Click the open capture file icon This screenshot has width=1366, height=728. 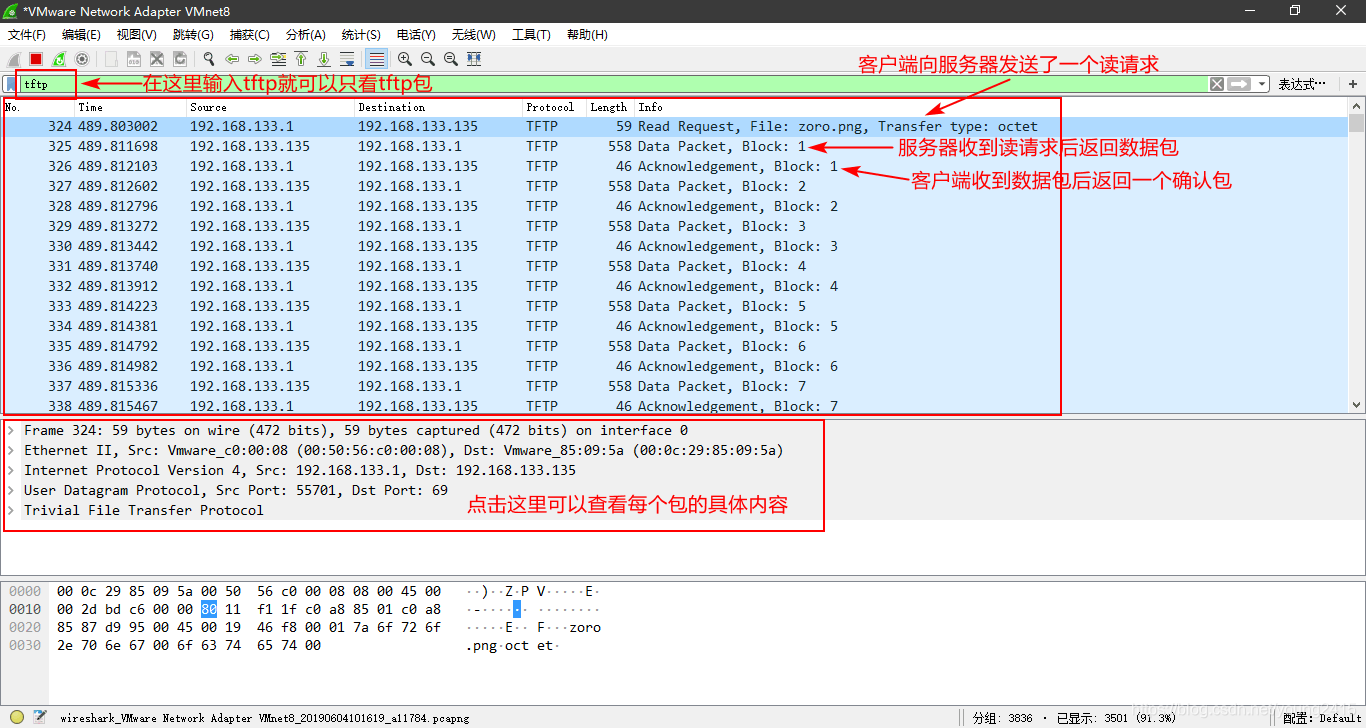(111, 59)
